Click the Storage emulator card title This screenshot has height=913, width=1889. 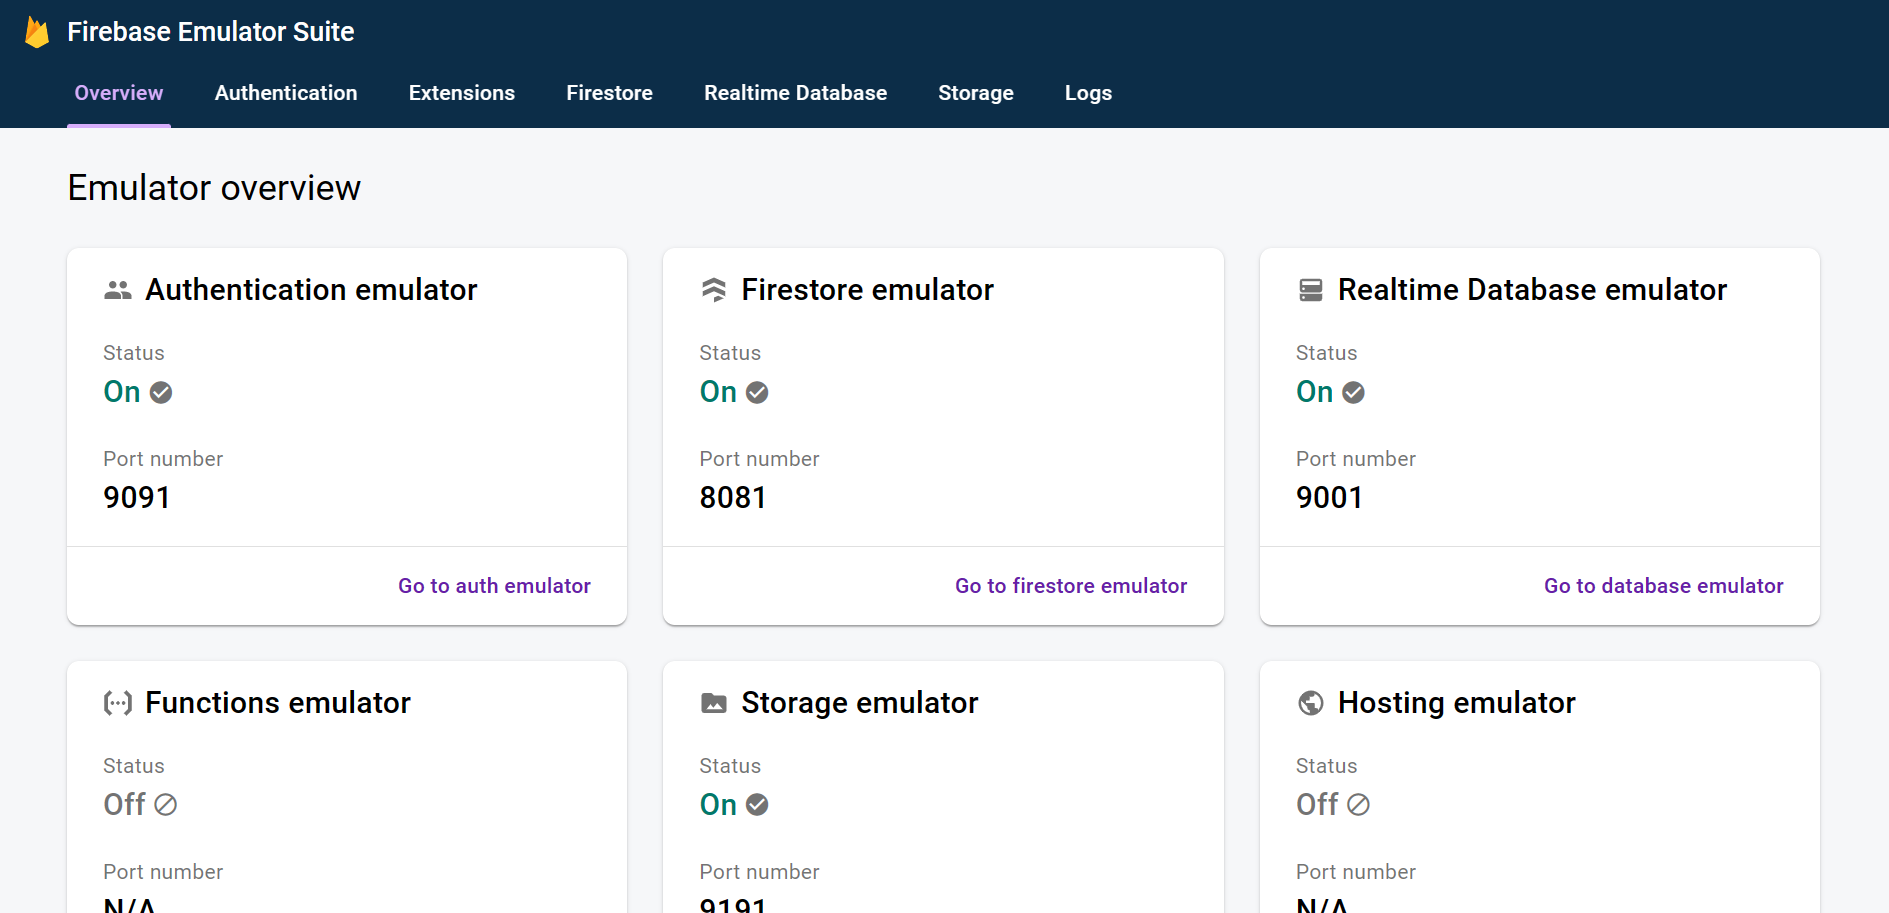click(859, 703)
